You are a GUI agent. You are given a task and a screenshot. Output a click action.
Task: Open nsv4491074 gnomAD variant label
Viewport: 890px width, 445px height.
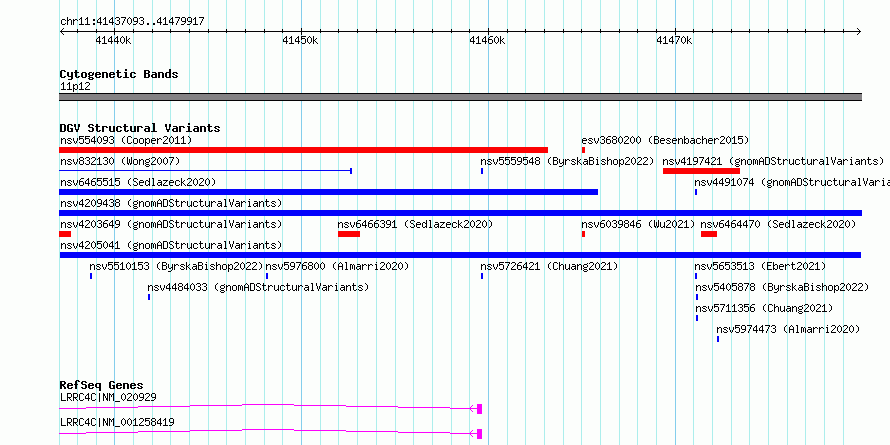[x=792, y=182]
